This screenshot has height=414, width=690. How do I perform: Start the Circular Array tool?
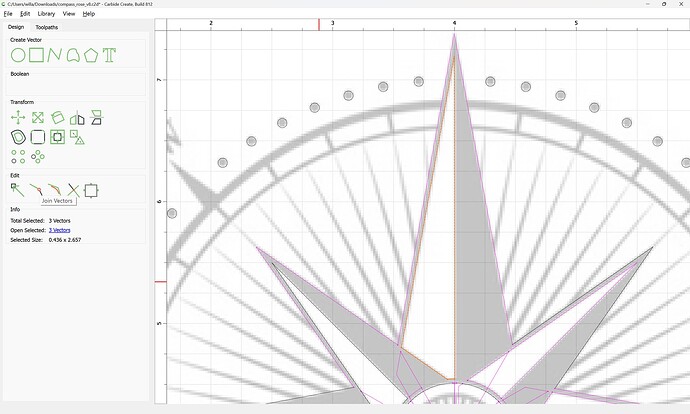(37, 157)
